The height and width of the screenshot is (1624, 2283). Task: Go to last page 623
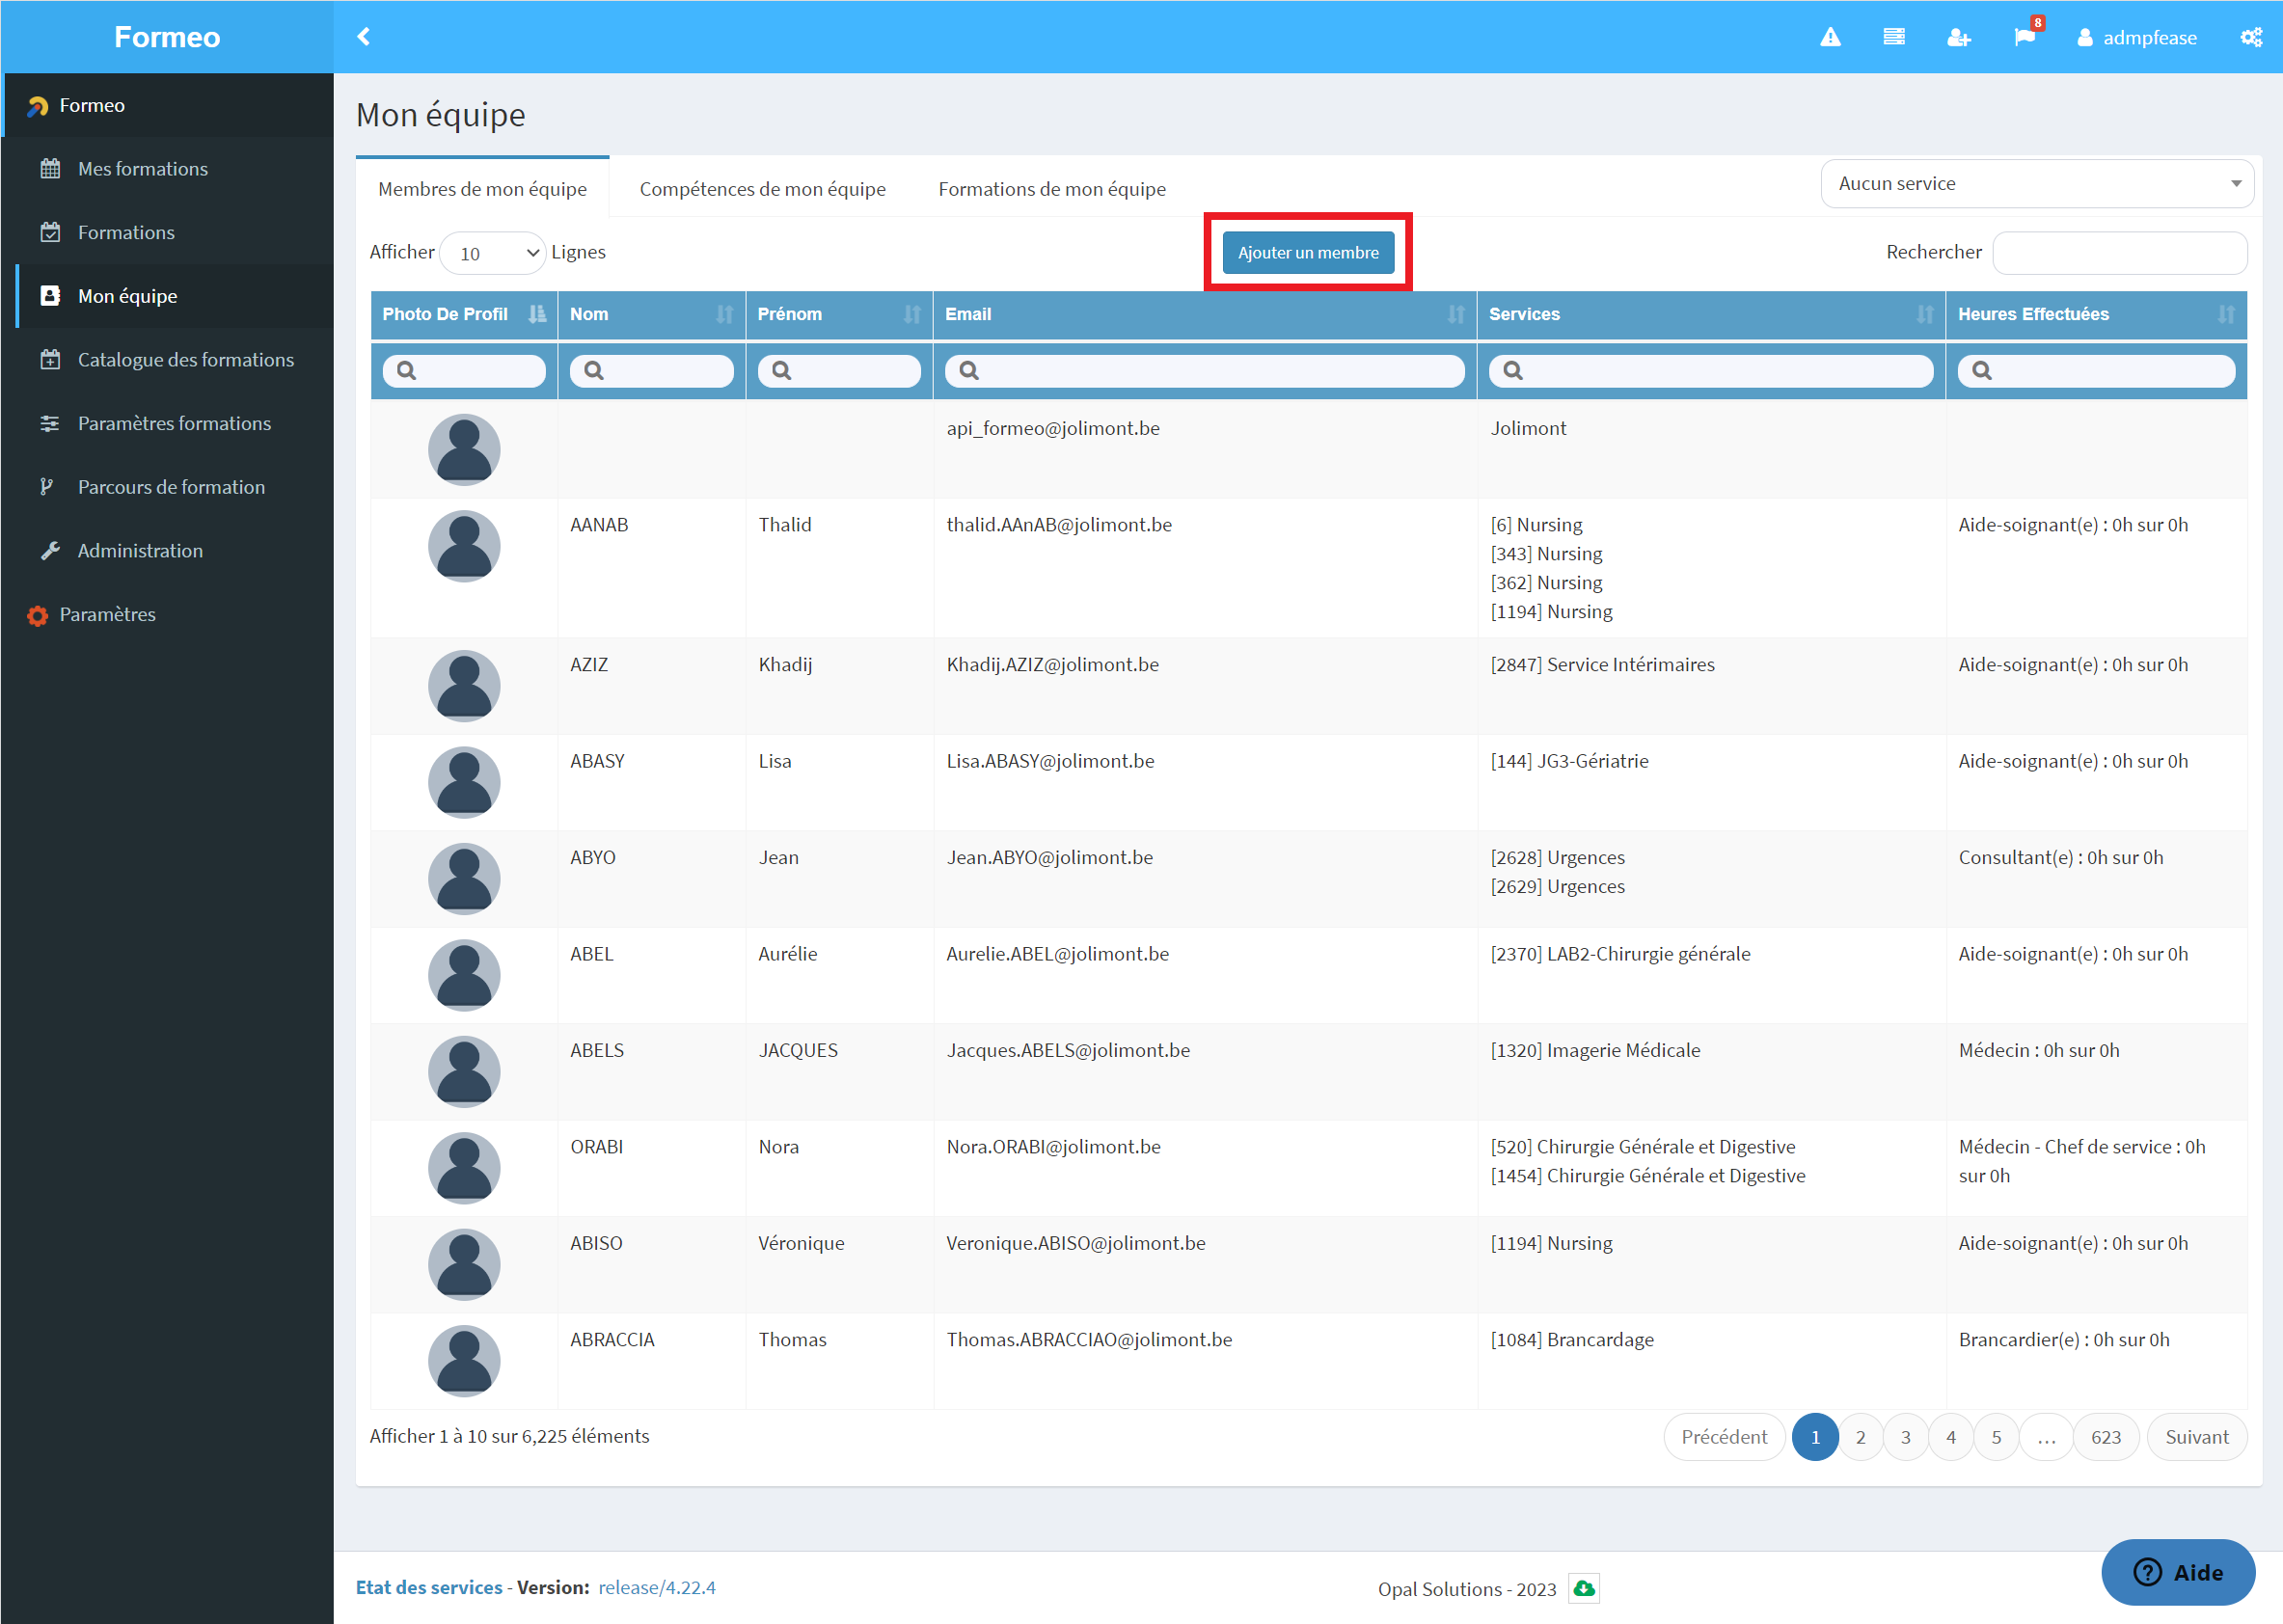2106,1437
